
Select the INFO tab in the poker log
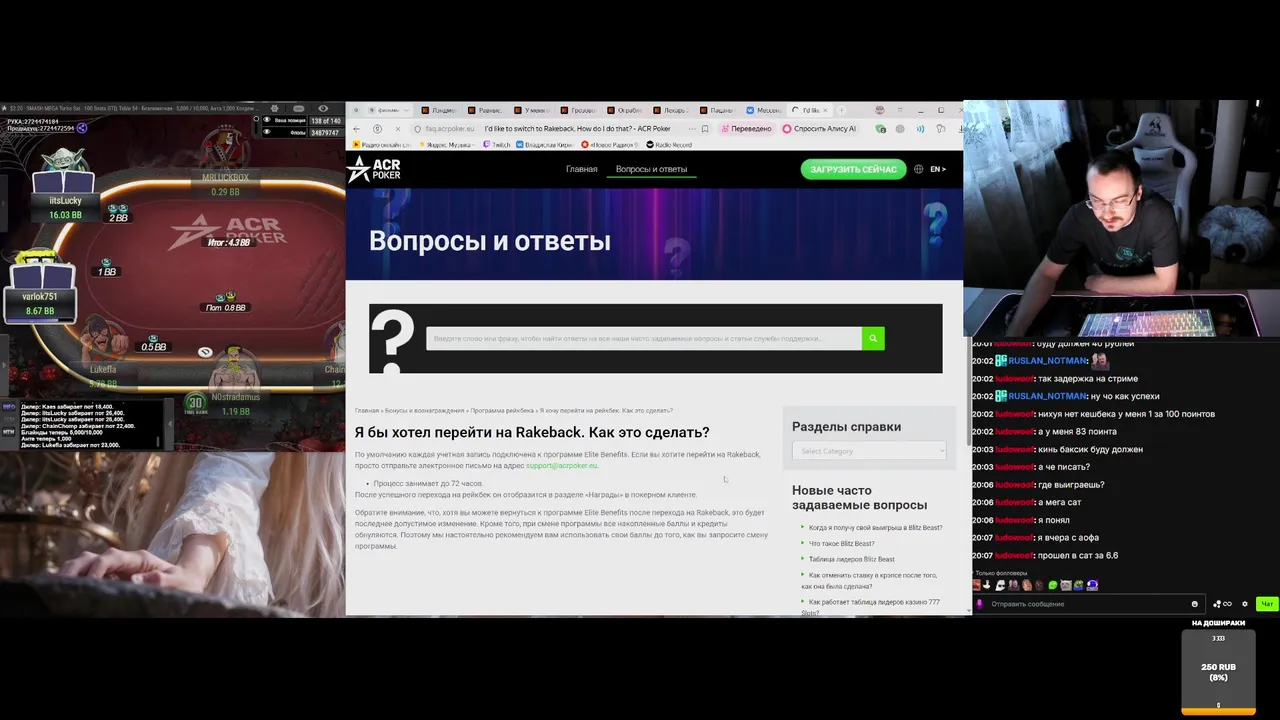[8, 407]
